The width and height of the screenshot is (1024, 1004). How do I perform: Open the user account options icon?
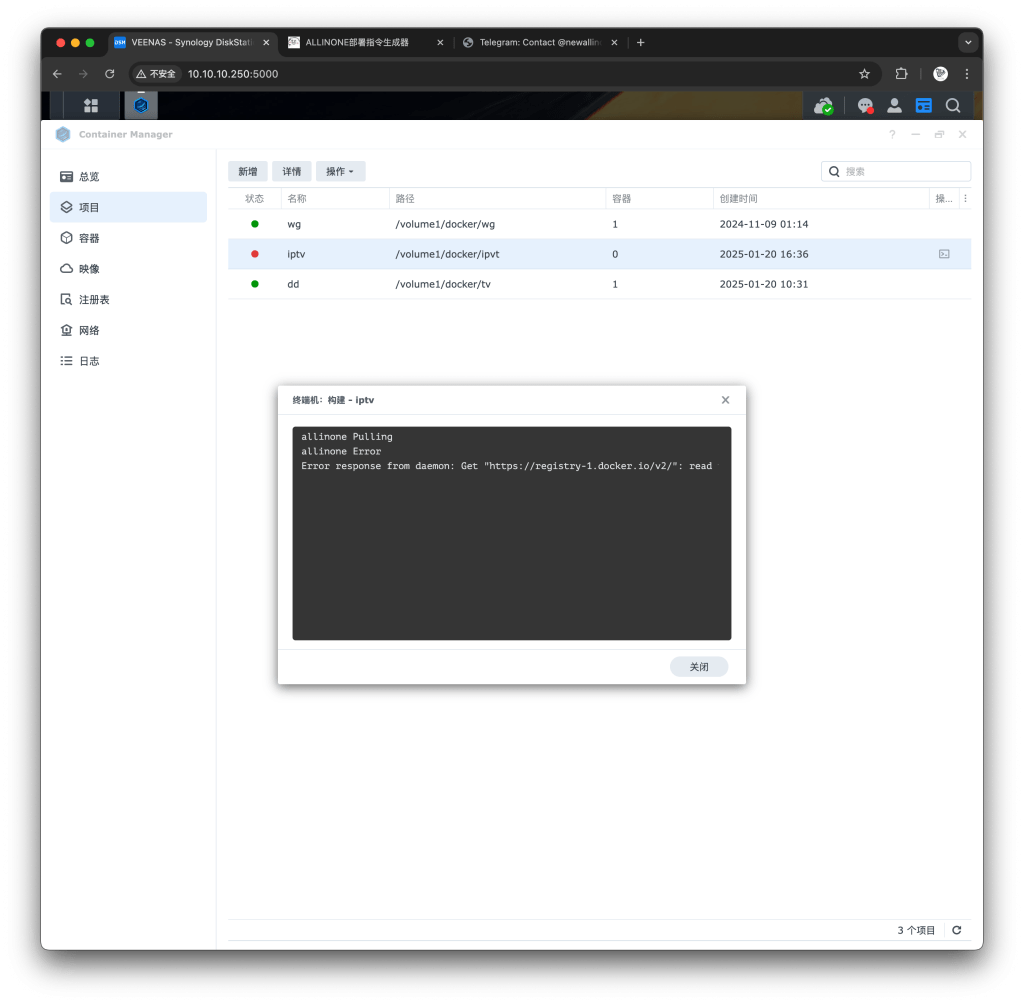(894, 105)
